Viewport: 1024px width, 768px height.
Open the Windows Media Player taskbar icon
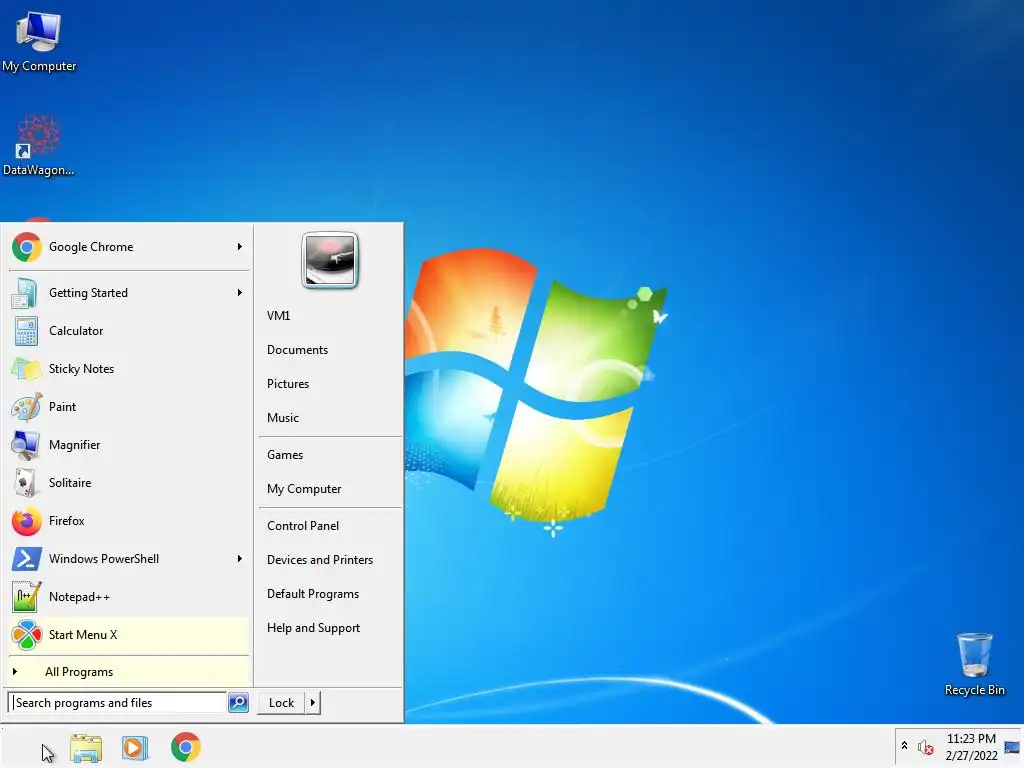[135, 748]
